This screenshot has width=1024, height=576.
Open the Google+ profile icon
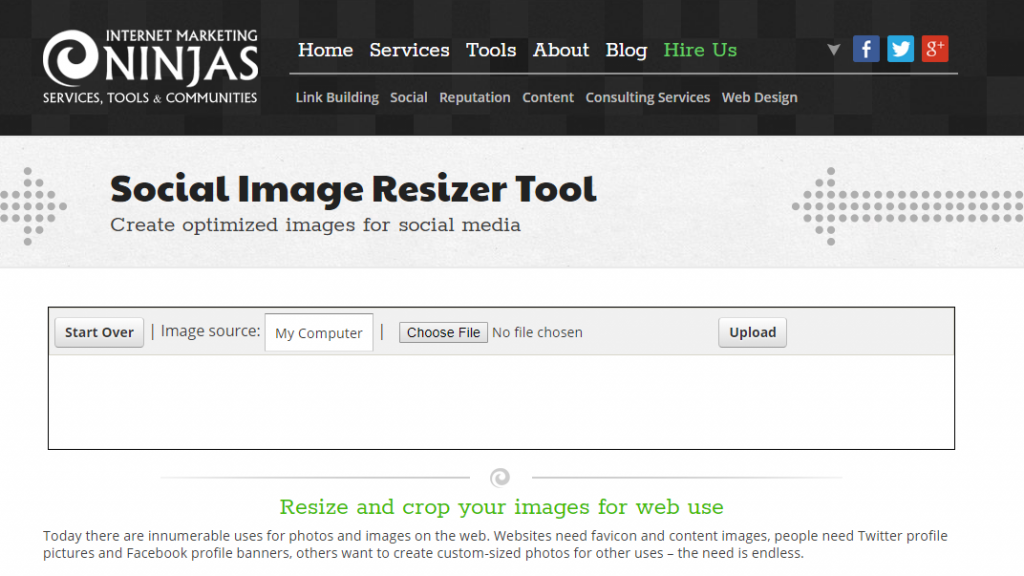coord(934,48)
